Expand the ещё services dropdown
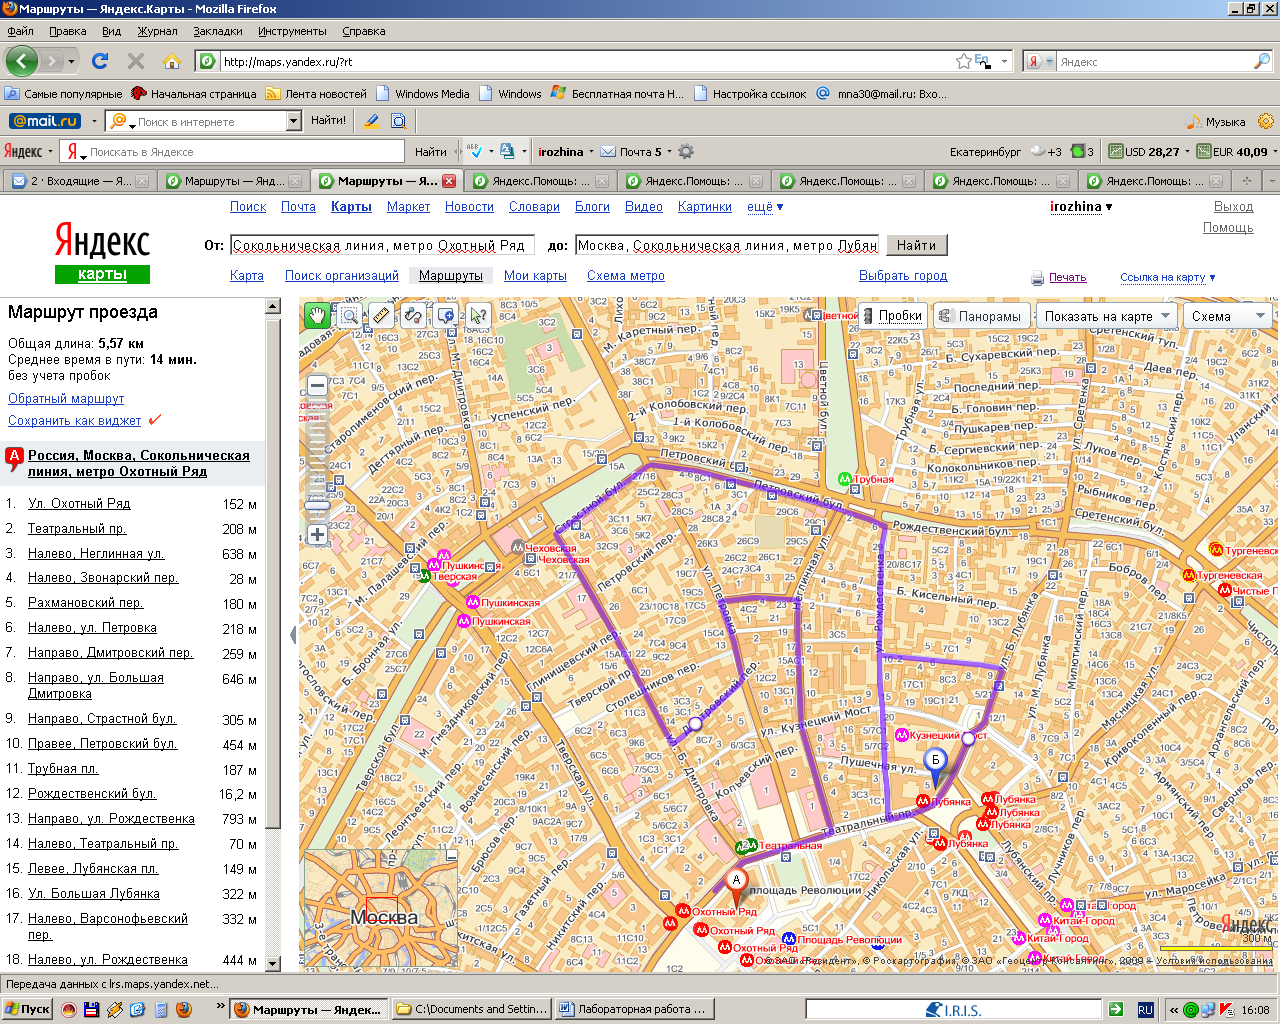The width and height of the screenshot is (1280, 1024). click(x=765, y=206)
